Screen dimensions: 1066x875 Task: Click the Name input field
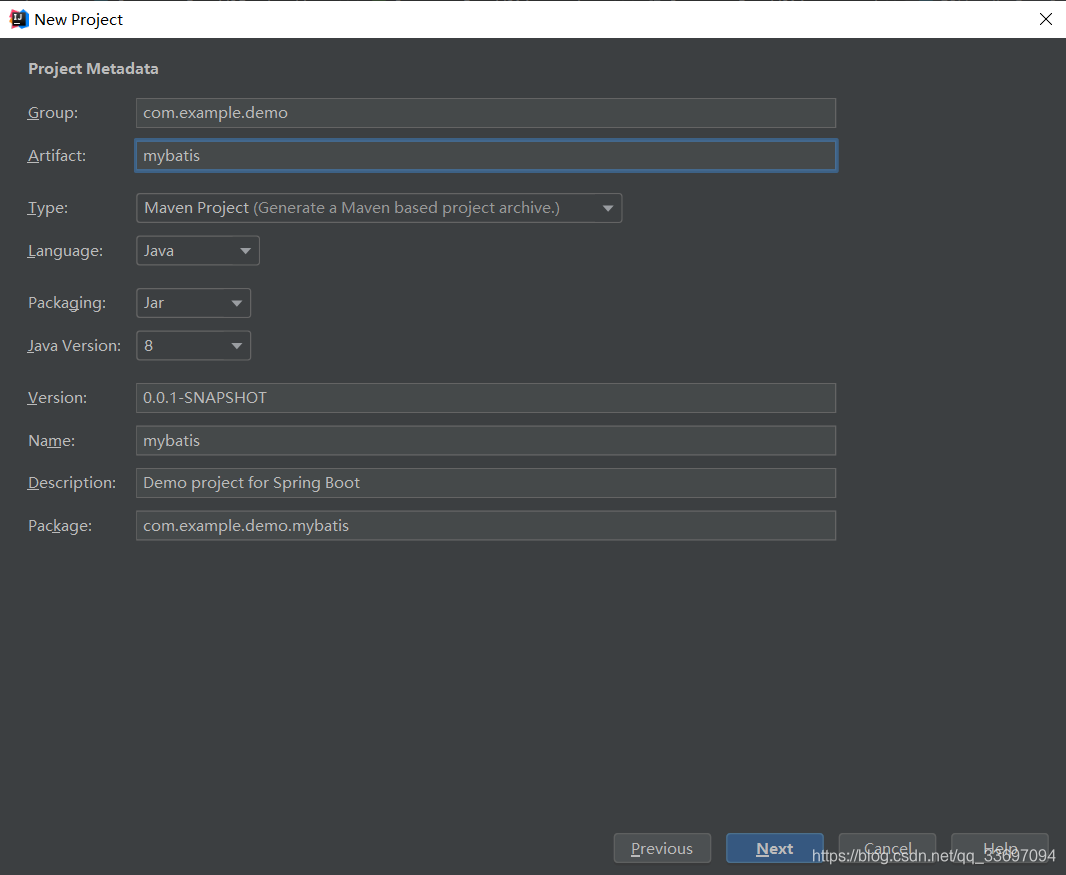tap(485, 441)
